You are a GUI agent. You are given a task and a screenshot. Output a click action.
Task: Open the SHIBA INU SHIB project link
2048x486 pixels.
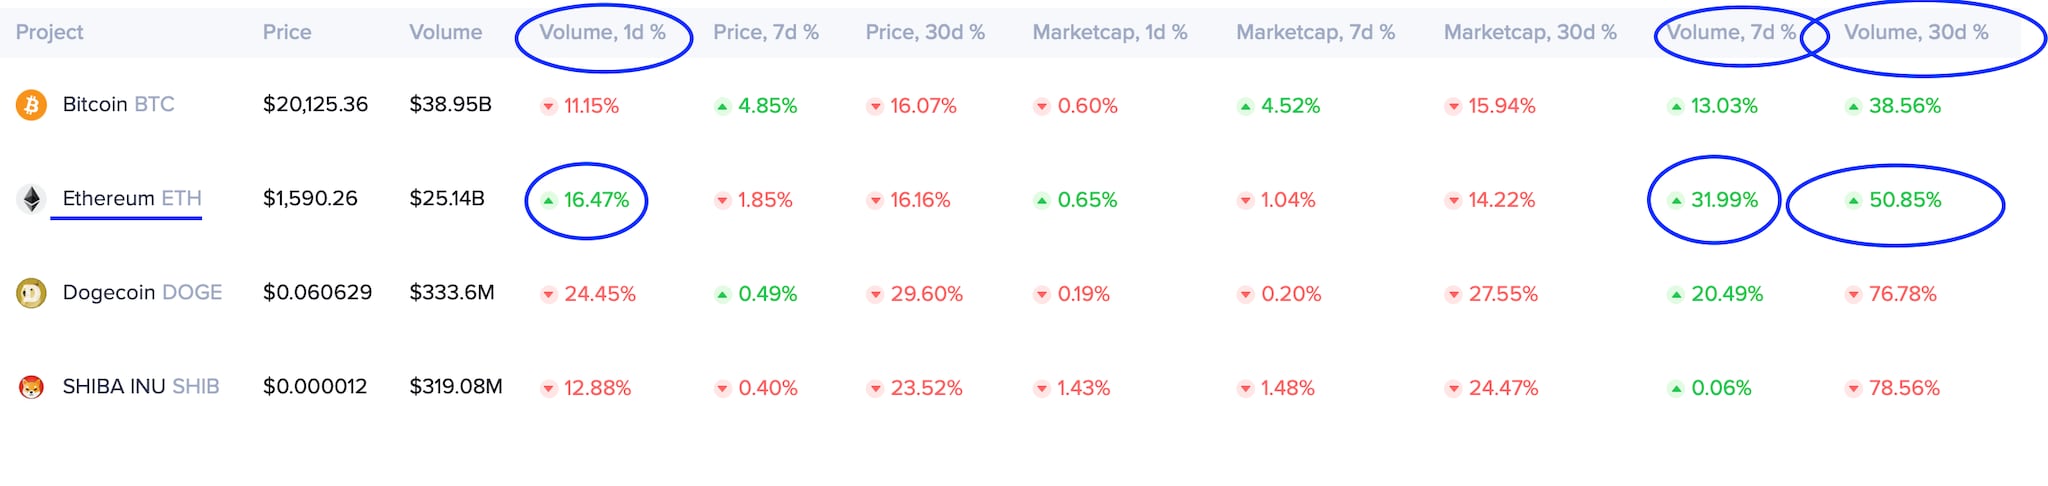click(x=140, y=386)
